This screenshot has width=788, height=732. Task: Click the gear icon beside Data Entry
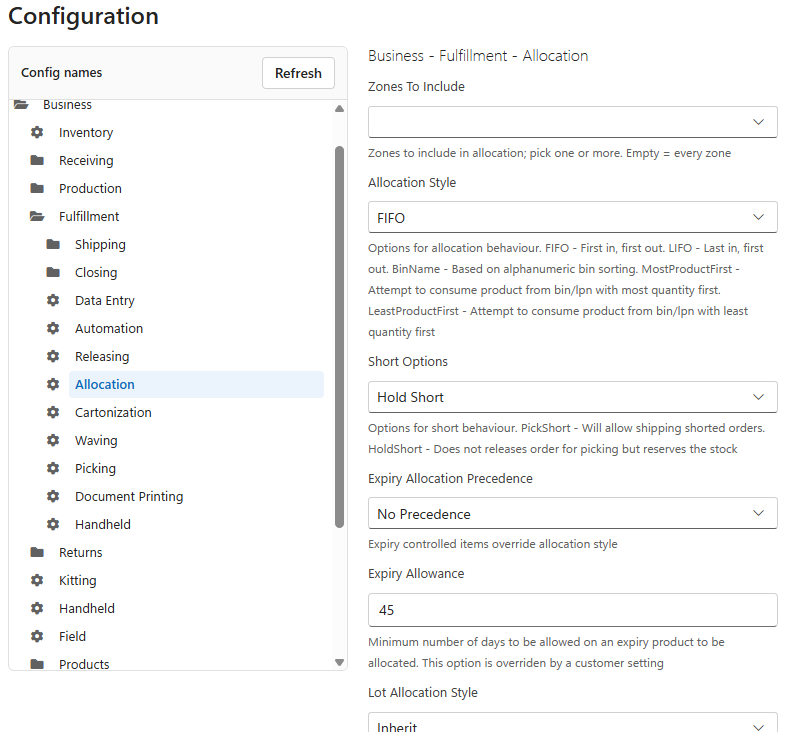point(53,300)
